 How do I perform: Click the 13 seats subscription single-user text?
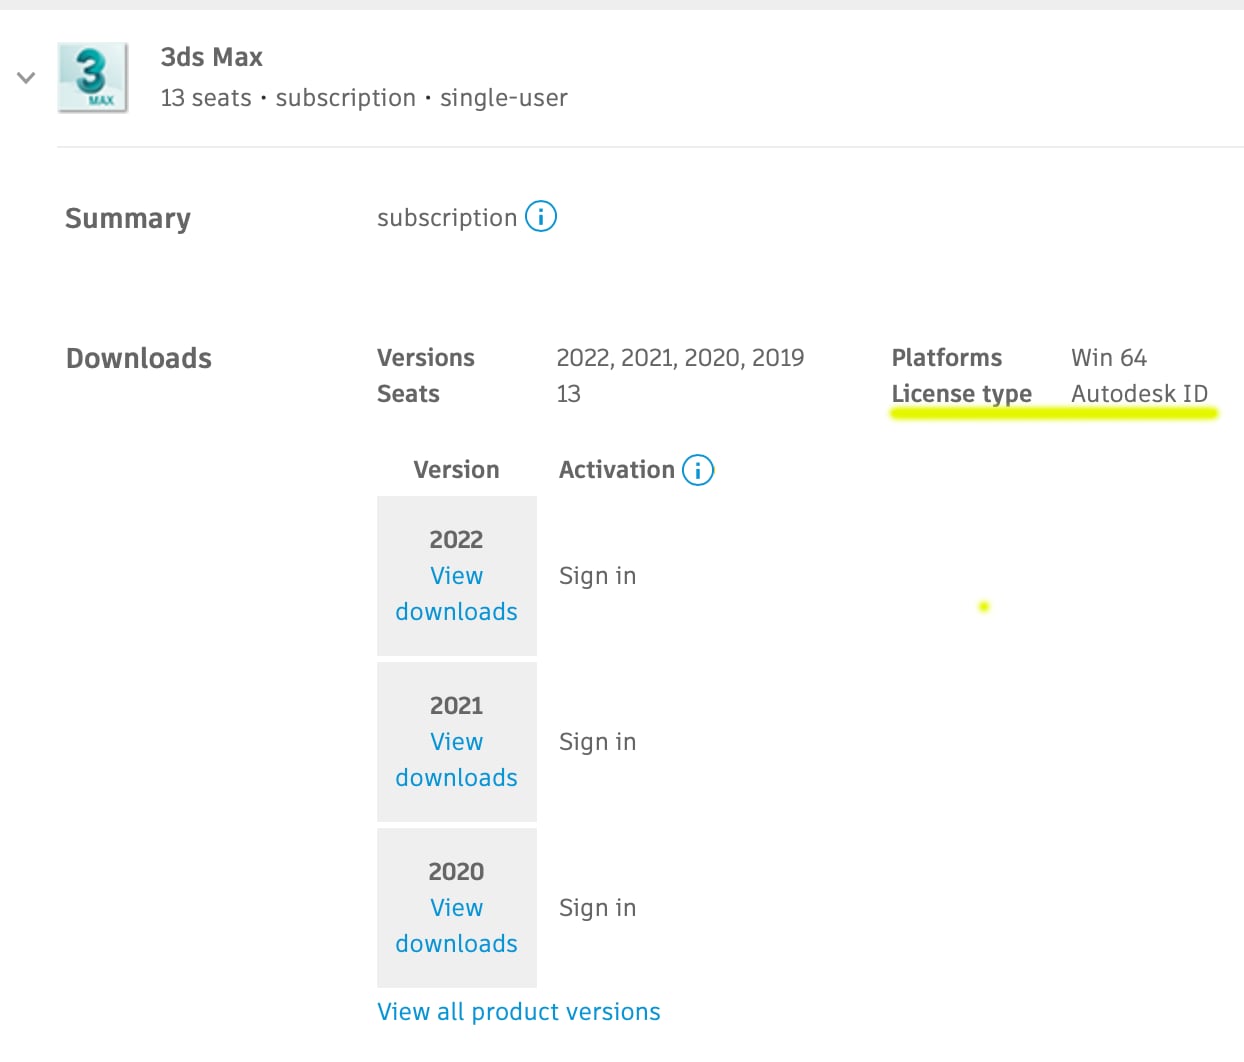pyautogui.click(x=364, y=98)
